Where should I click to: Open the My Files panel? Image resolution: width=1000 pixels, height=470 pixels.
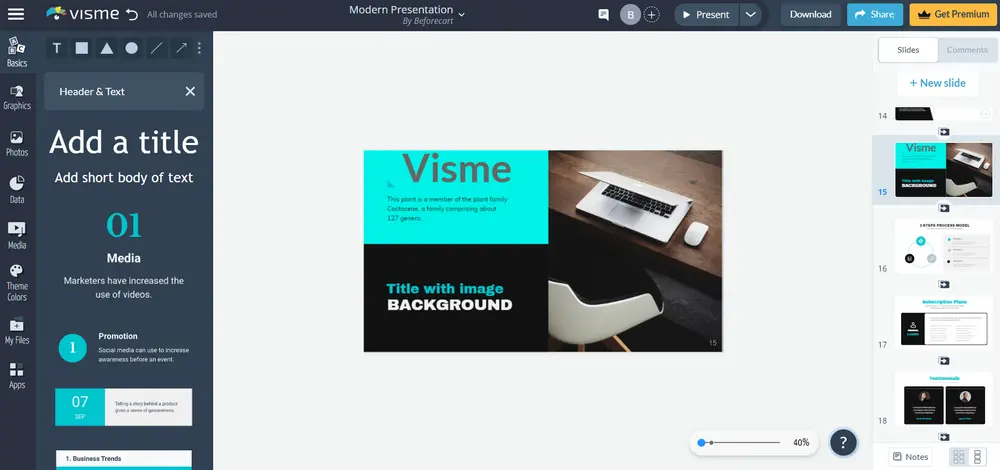click(17, 331)
